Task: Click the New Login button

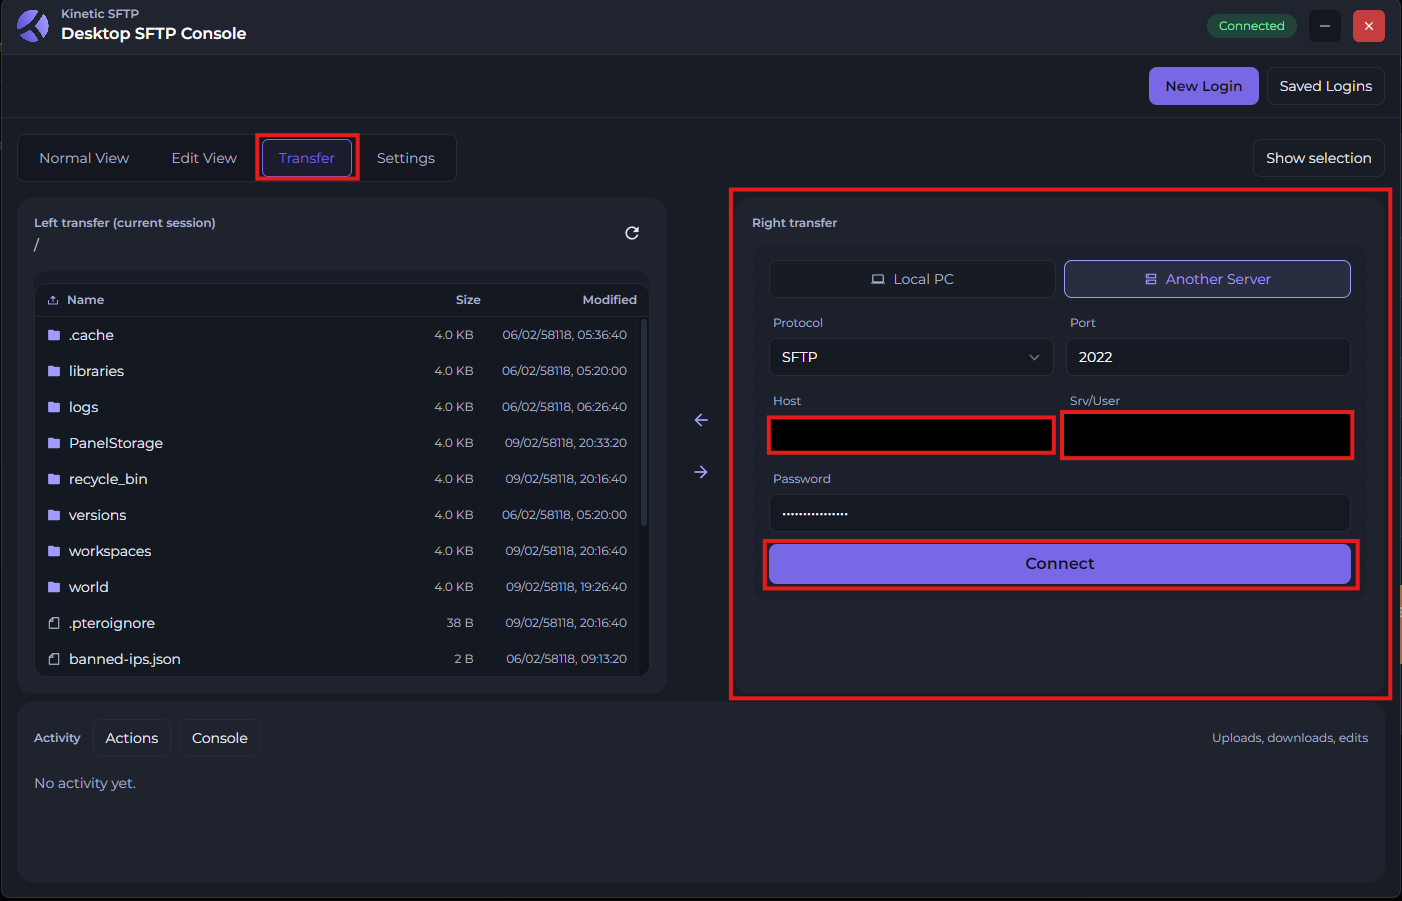Action: [1203, 86]
